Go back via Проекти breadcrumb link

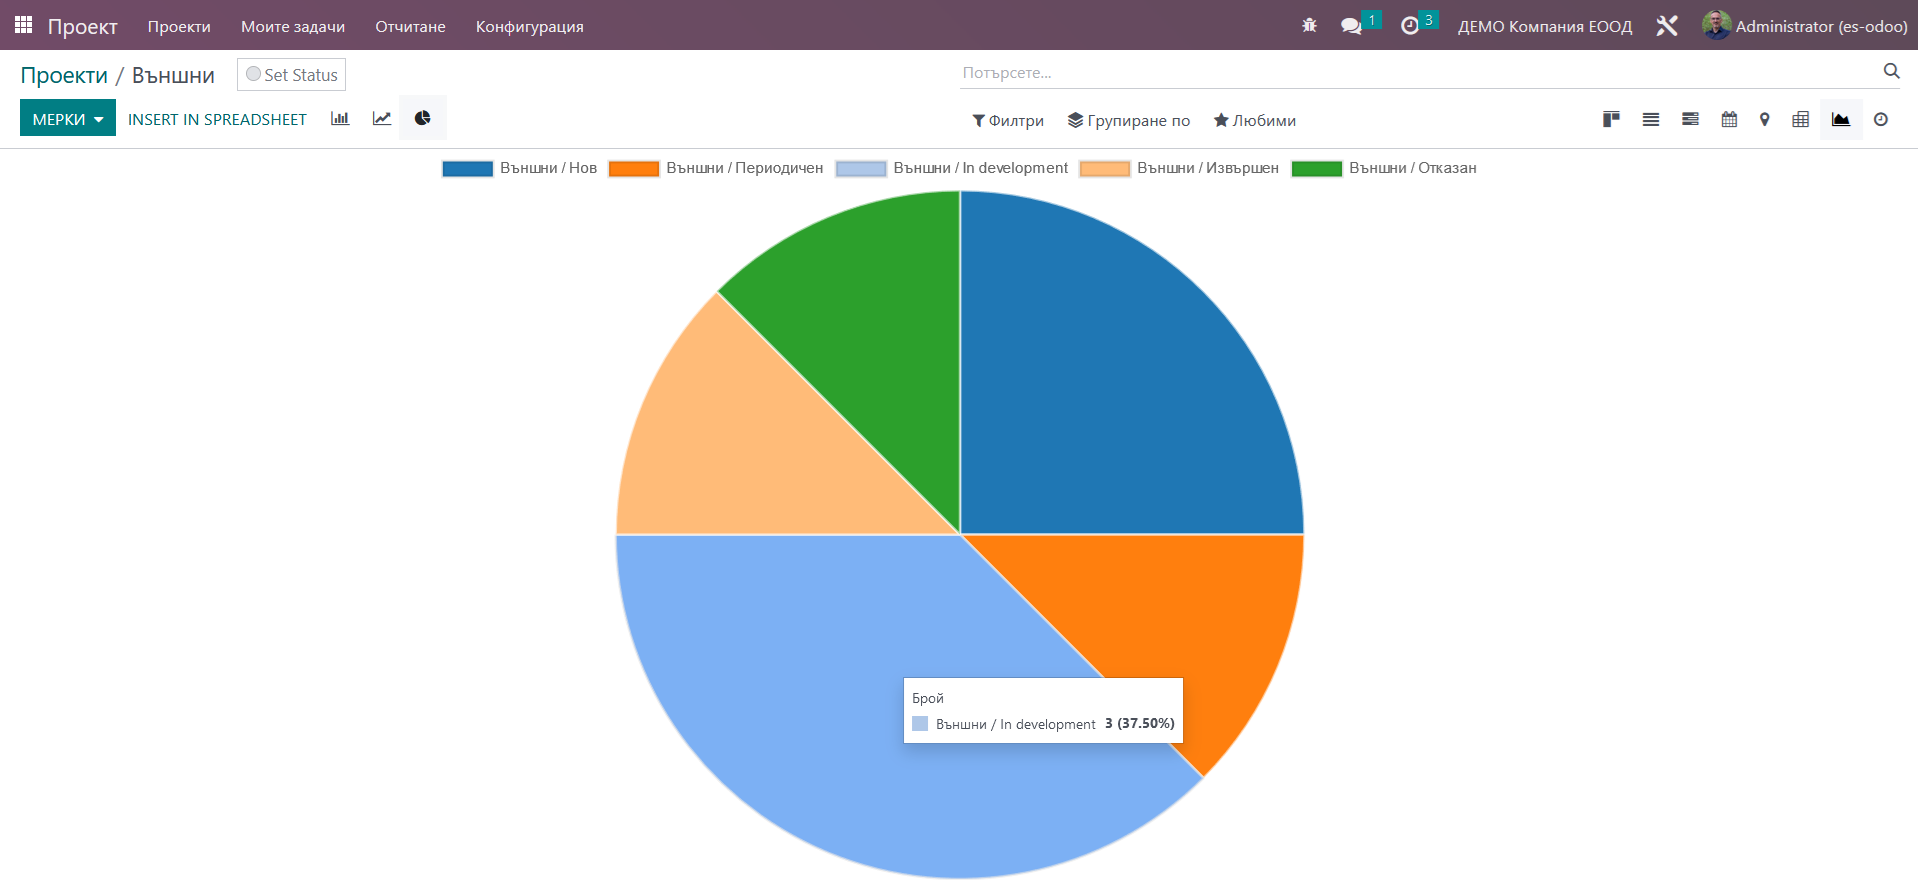[64, 75]
